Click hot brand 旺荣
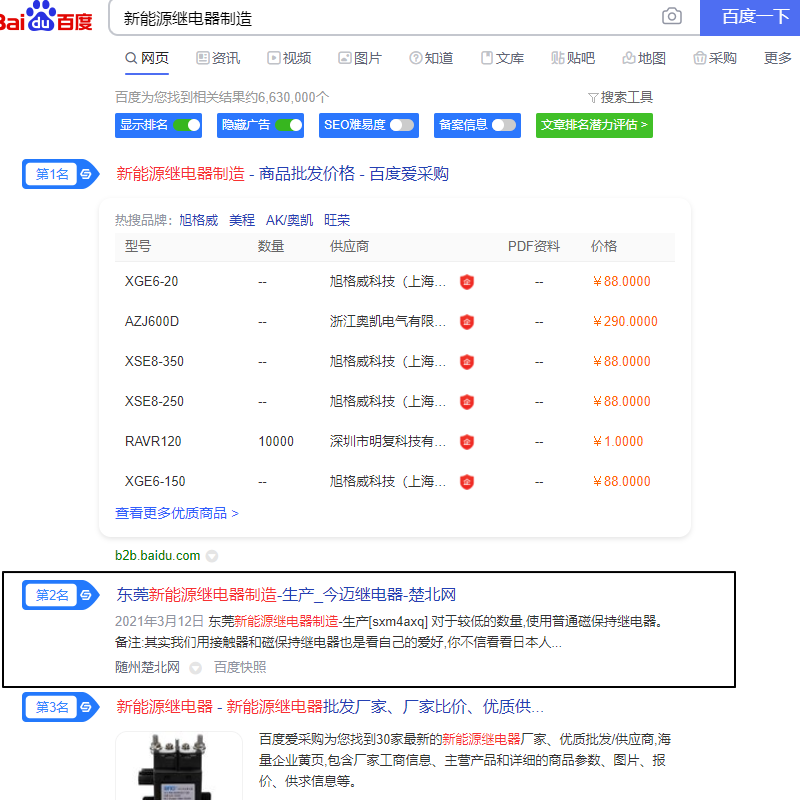The image size is (800, 800). coord(337,220)
